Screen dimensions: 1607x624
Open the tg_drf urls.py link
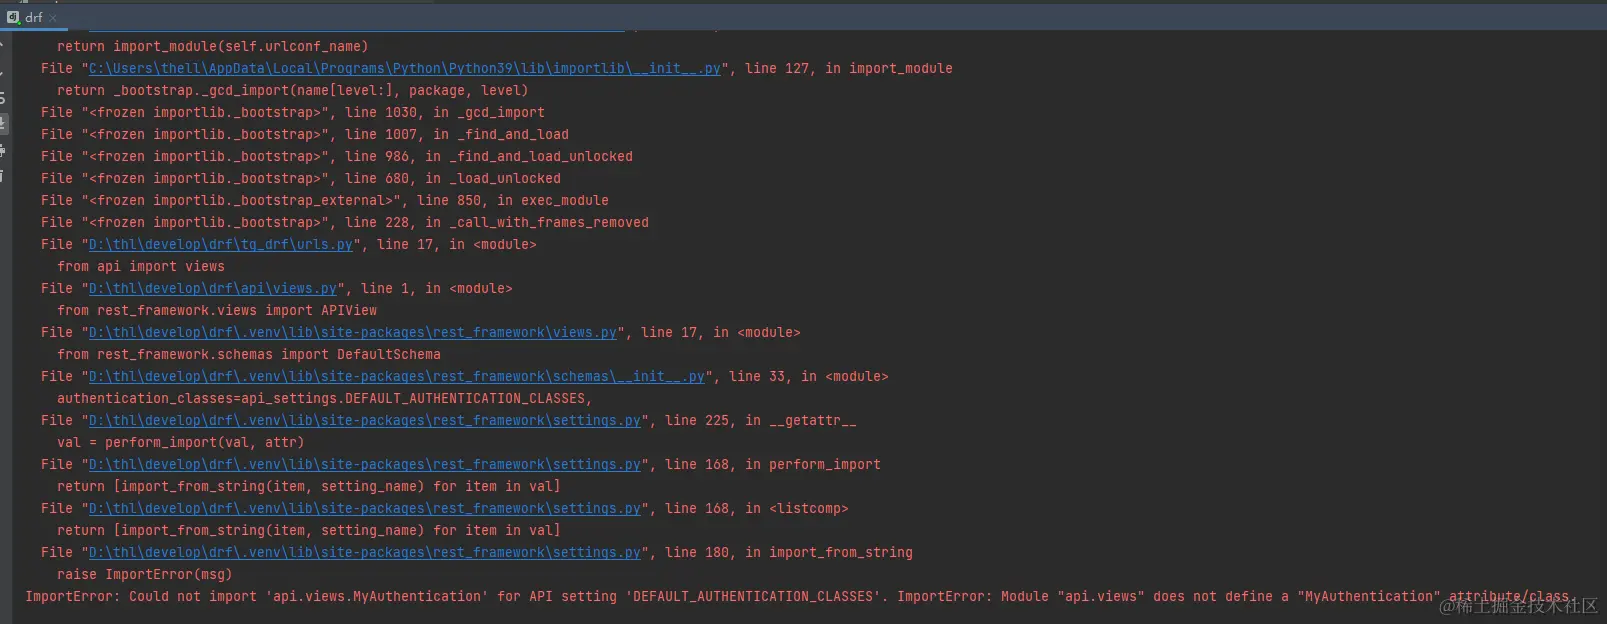(x=220, y=244)
